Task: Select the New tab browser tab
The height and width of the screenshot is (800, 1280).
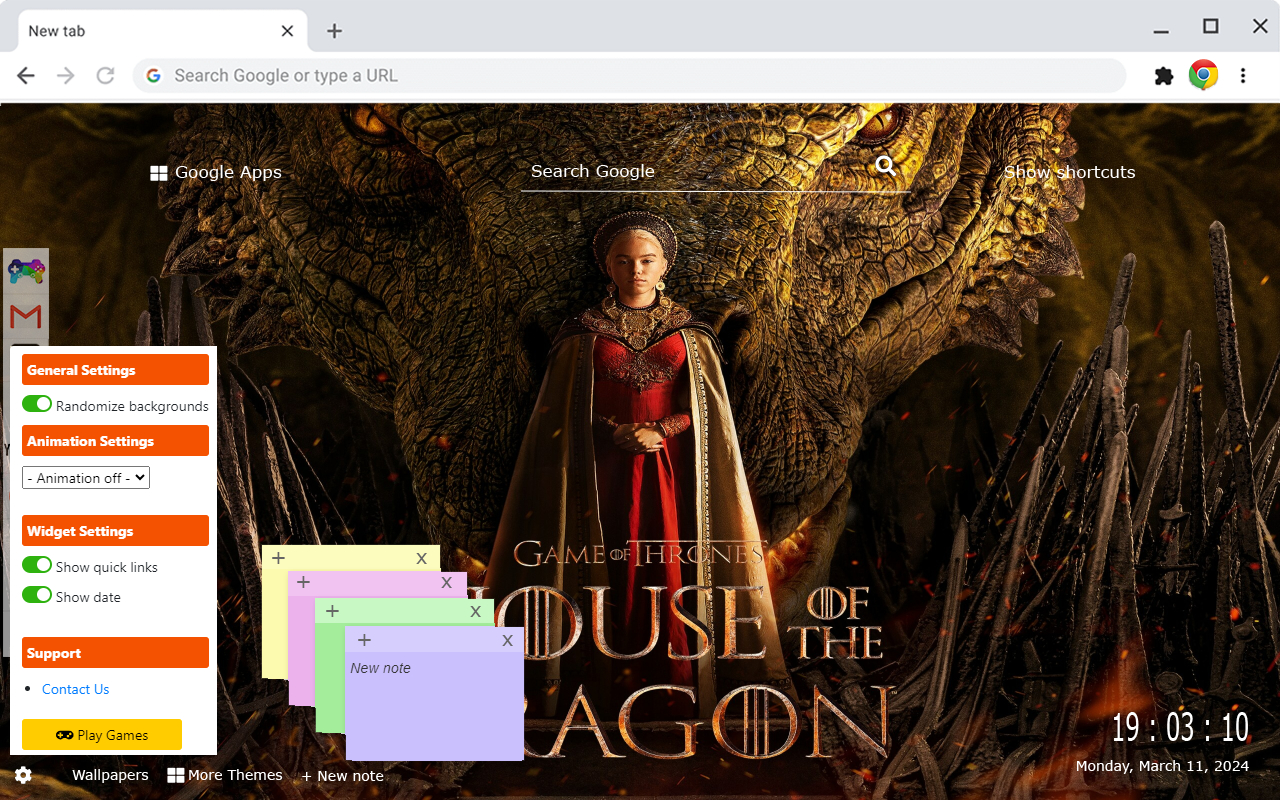Action: tap(162, 31)
